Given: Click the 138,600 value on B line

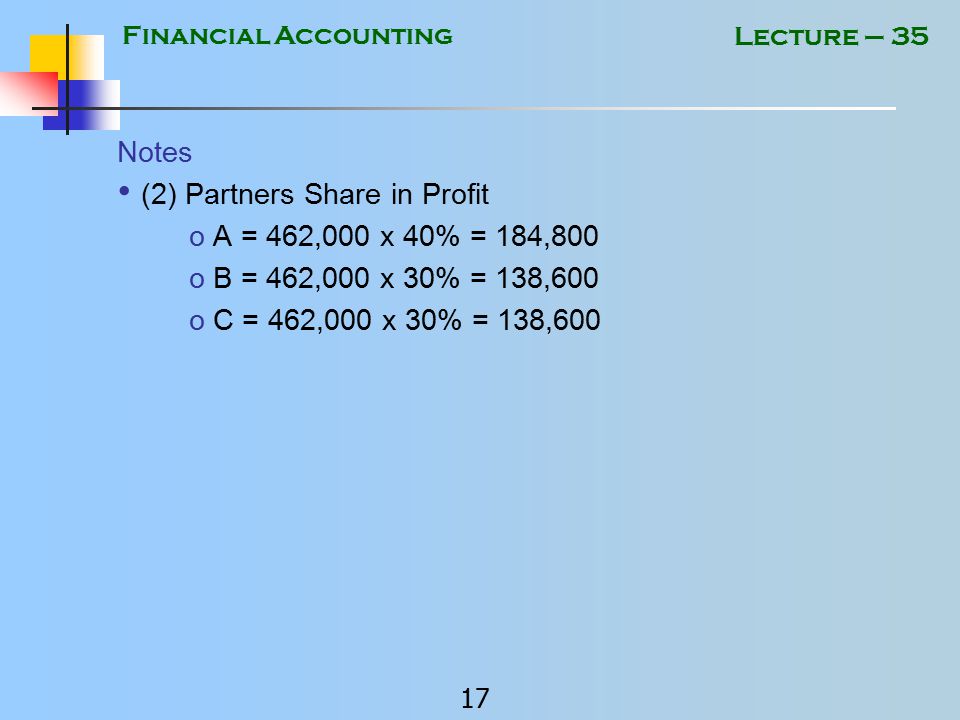Looking at the screenshot, I should pos(547,278).
